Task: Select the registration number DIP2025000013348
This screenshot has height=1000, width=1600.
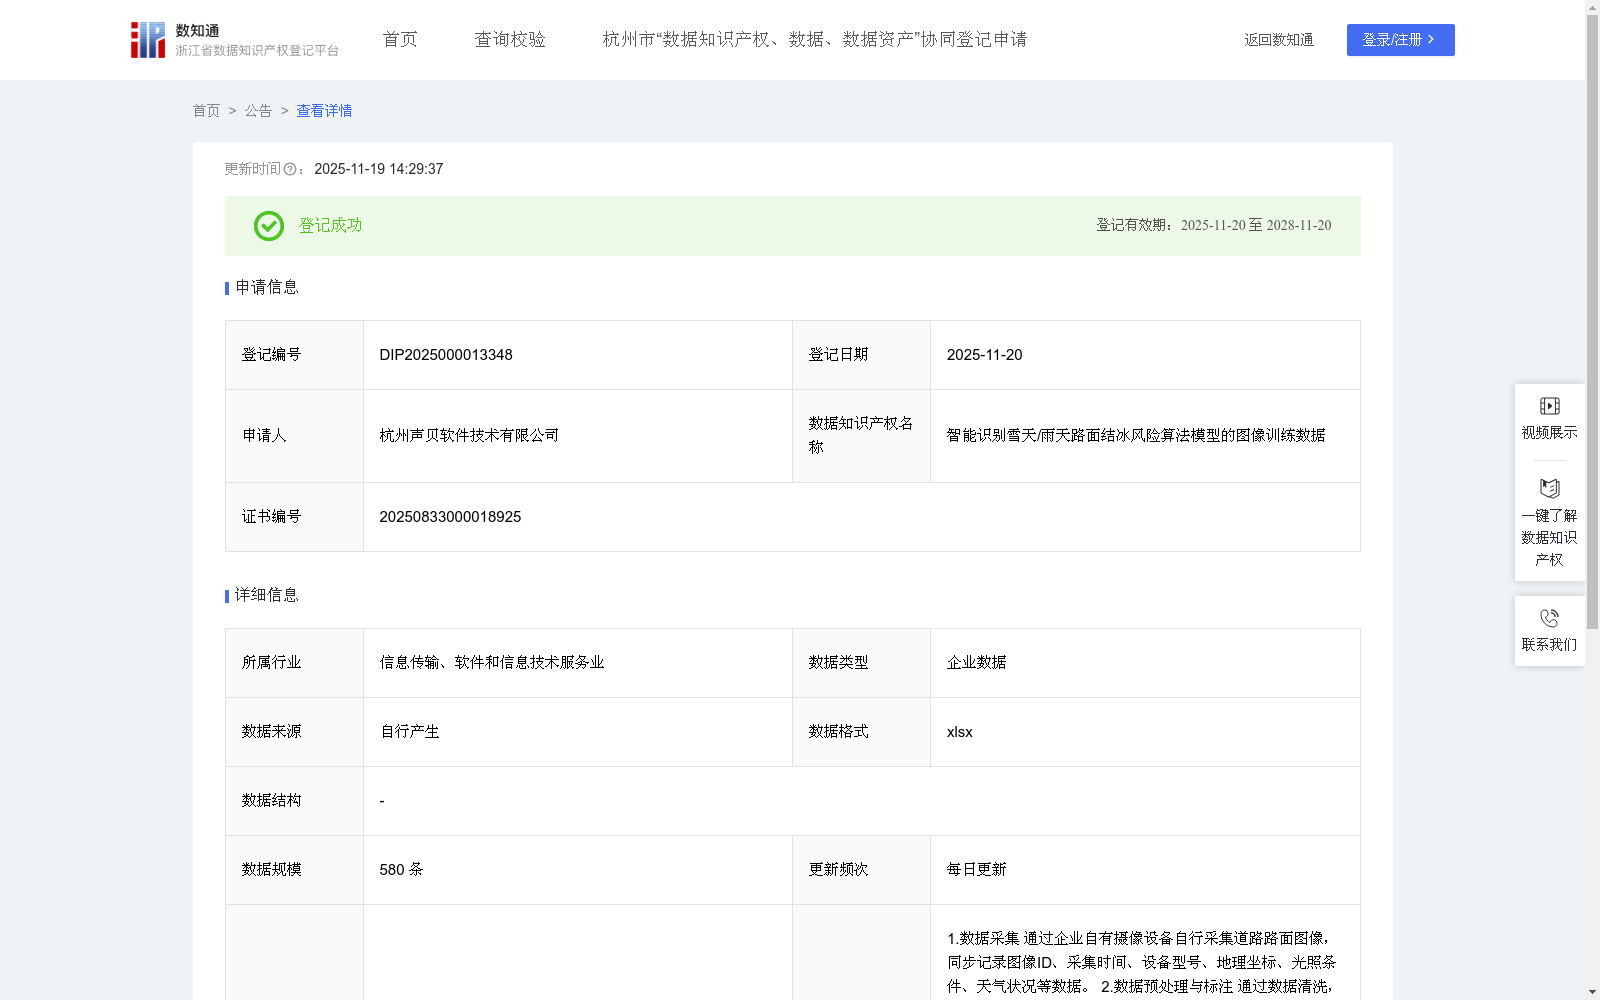Action: (x=445, y=354)
